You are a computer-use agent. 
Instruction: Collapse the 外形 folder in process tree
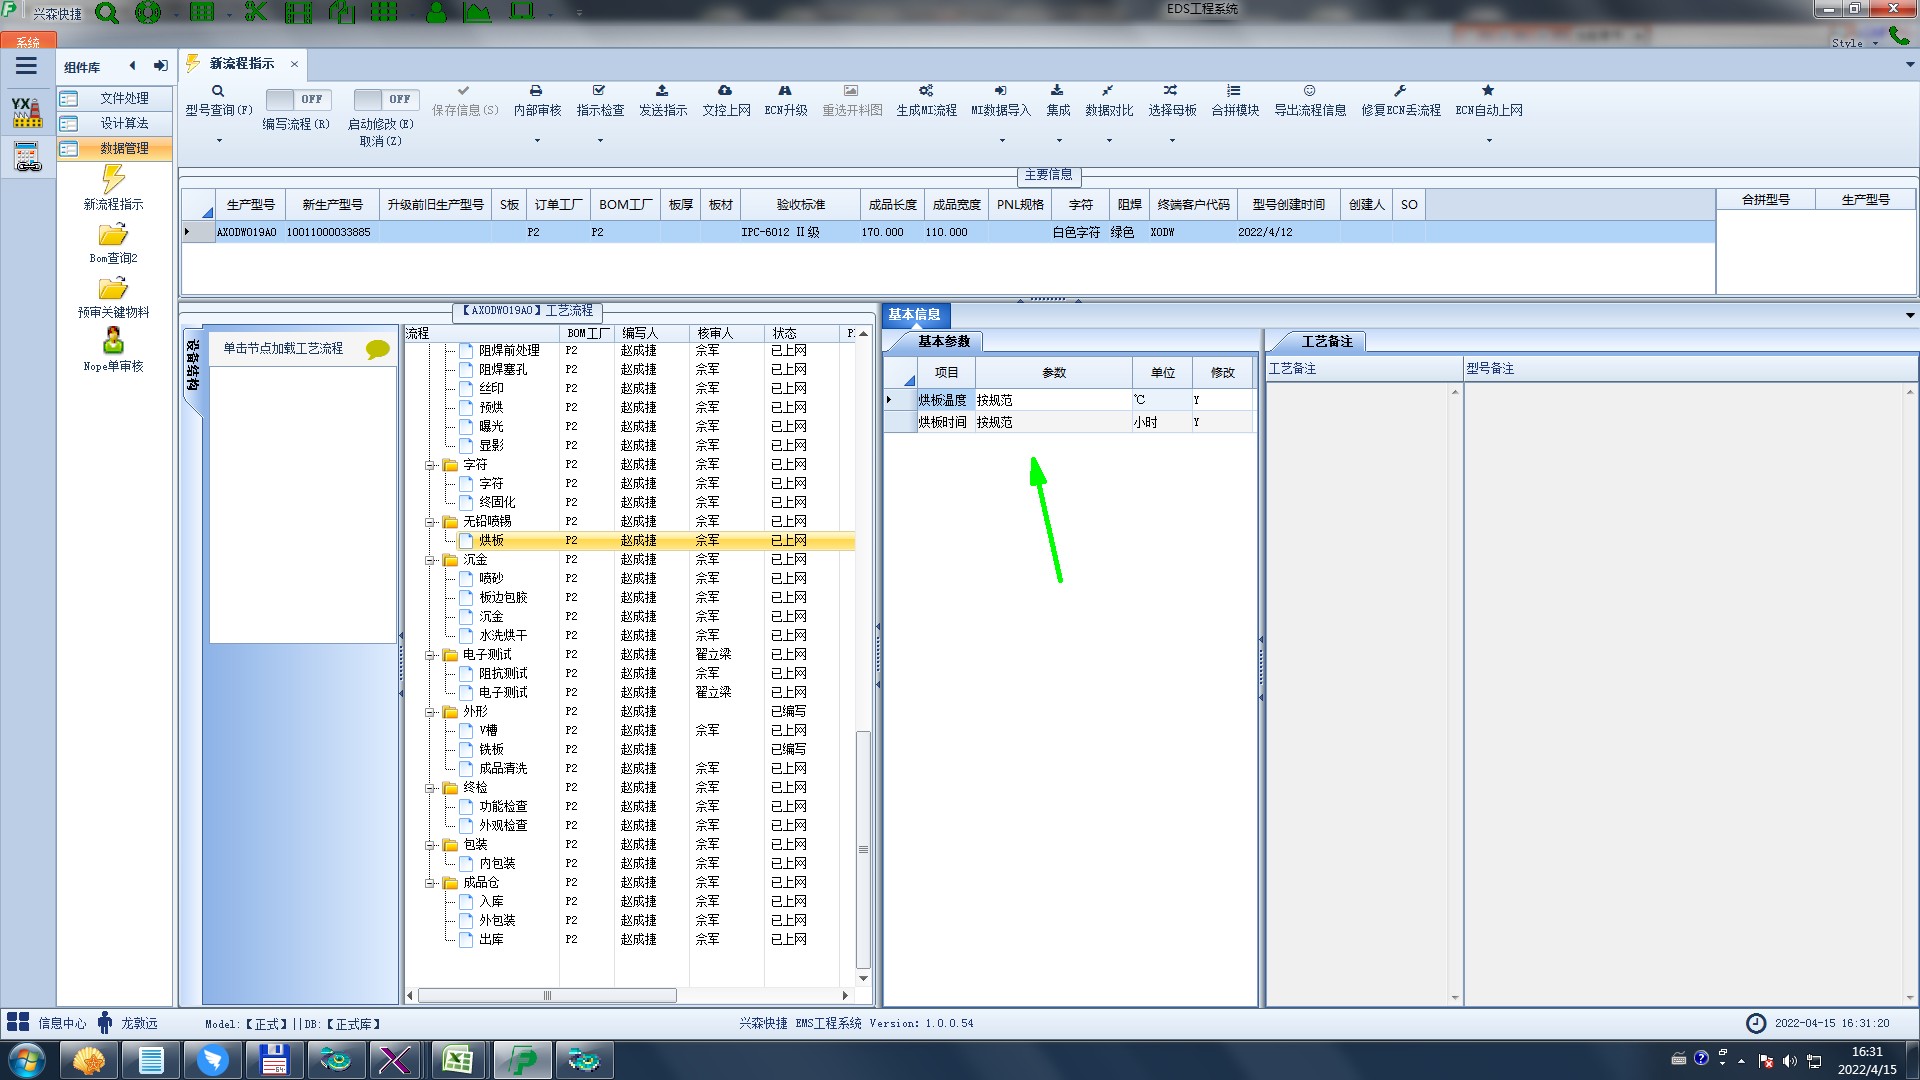(x=430, y=712)
